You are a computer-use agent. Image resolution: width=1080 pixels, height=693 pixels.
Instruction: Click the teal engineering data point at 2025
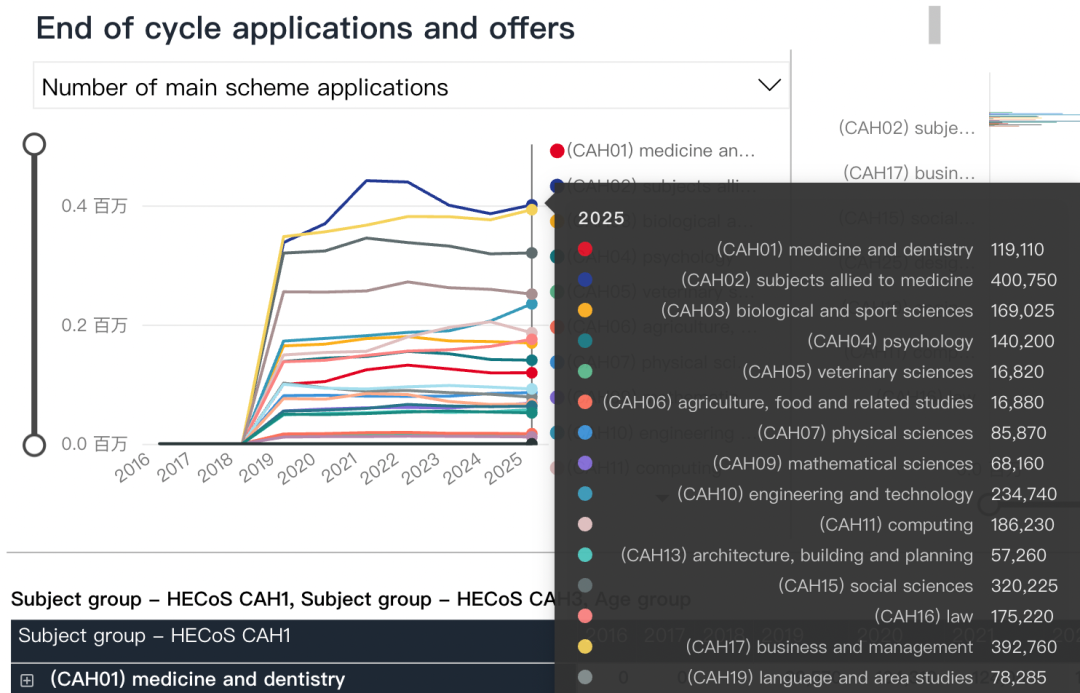532,303
